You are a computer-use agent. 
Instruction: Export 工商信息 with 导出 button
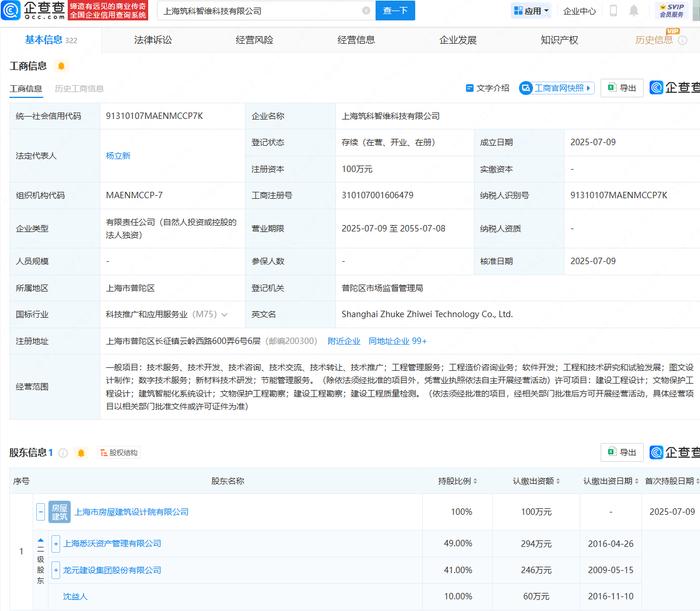tap(622, 88)
